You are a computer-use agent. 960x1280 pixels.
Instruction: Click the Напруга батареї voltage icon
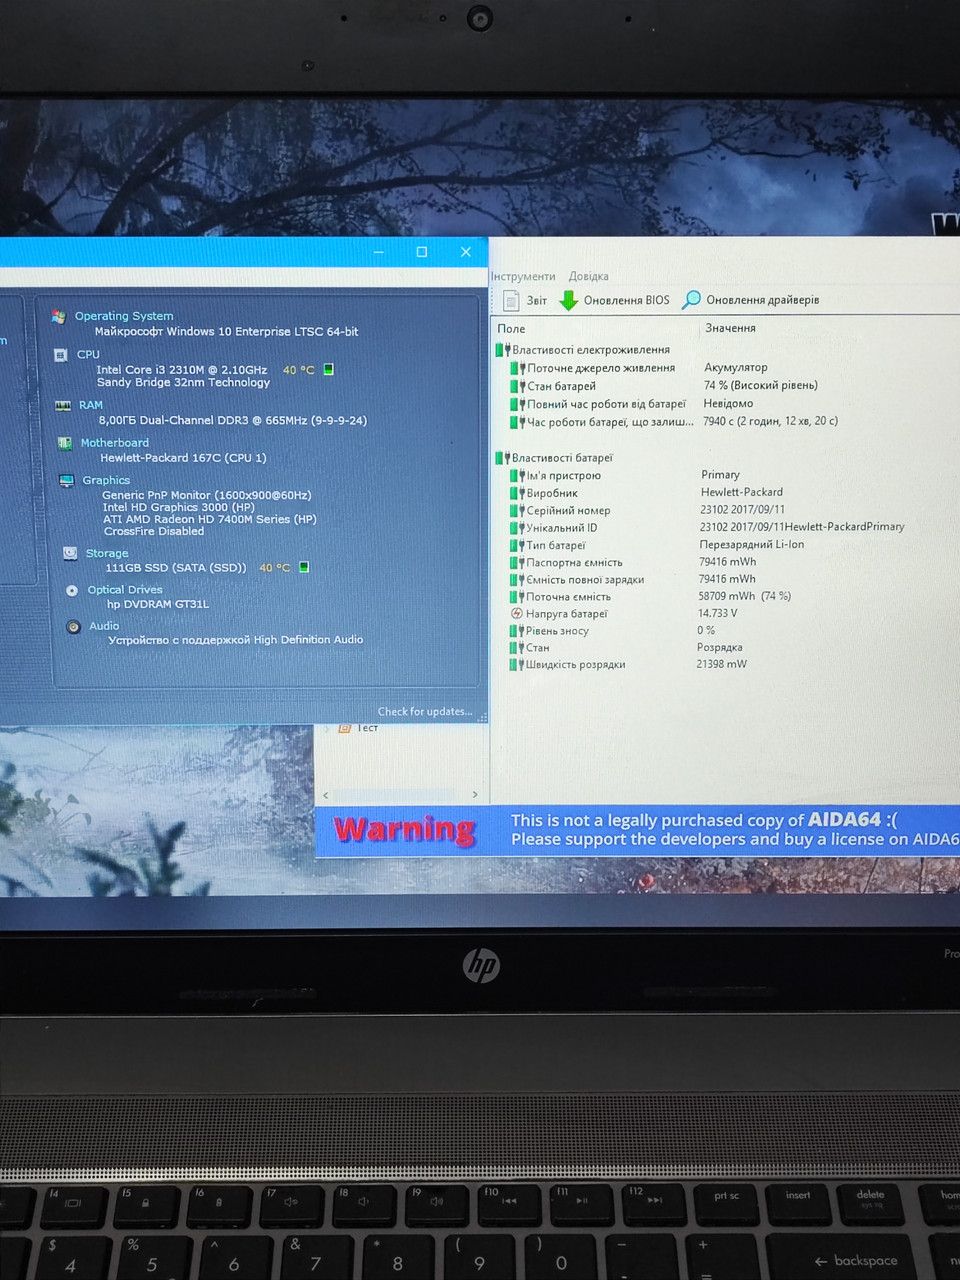click(x=517, y=614)
